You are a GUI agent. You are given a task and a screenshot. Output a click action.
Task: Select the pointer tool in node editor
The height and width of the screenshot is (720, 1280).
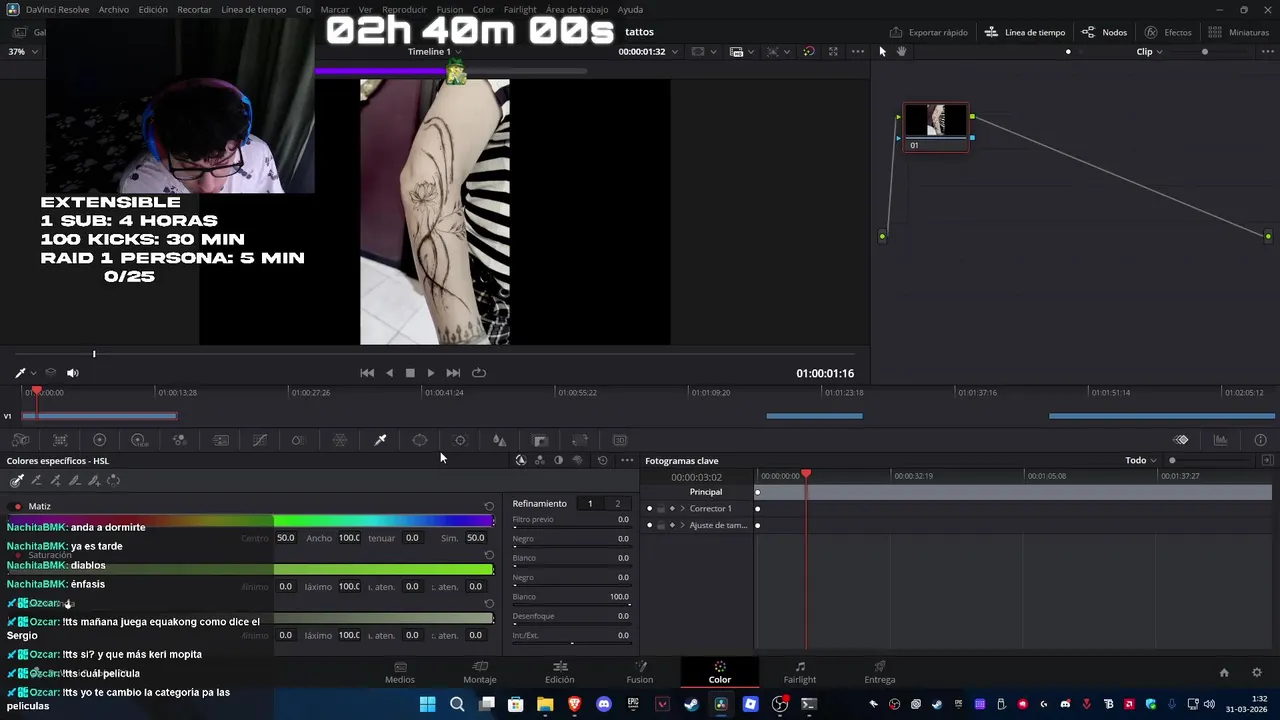tap(882, 51)
